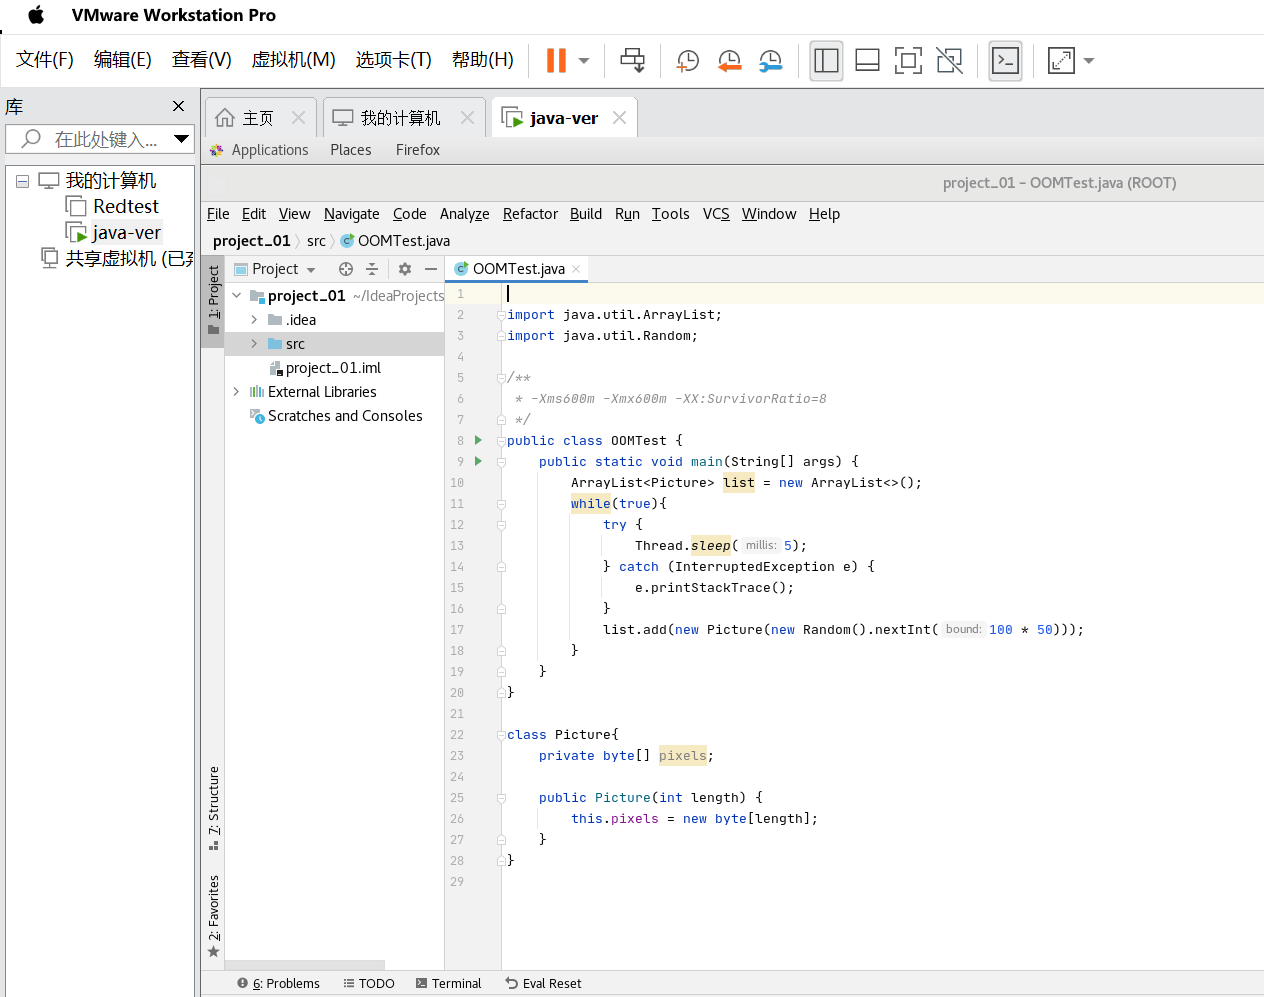Image resolution: width=1264 pixels, height=997 pixels.
Task: Expand the src folder in project tree
Action: click(x=254, y=344)
